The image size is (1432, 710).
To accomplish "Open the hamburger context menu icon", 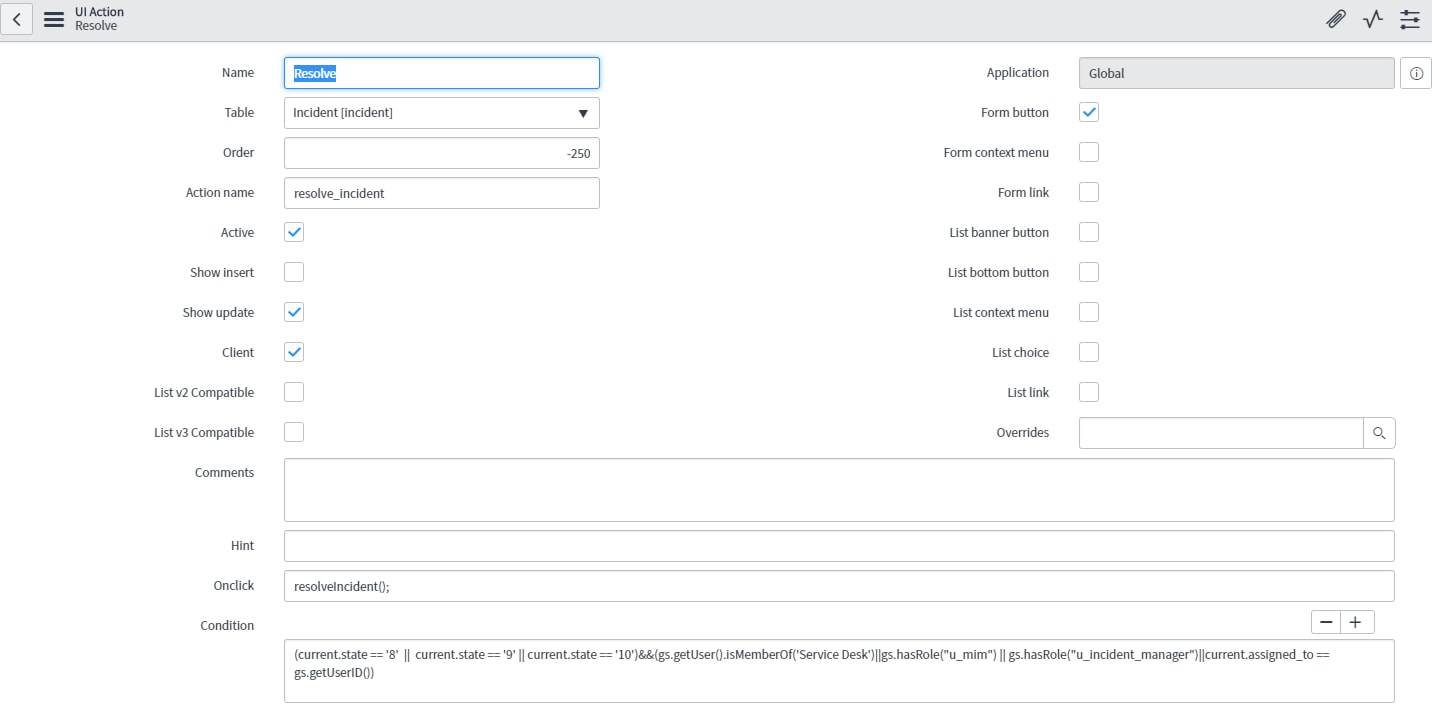I will click(x=54, y=19).
